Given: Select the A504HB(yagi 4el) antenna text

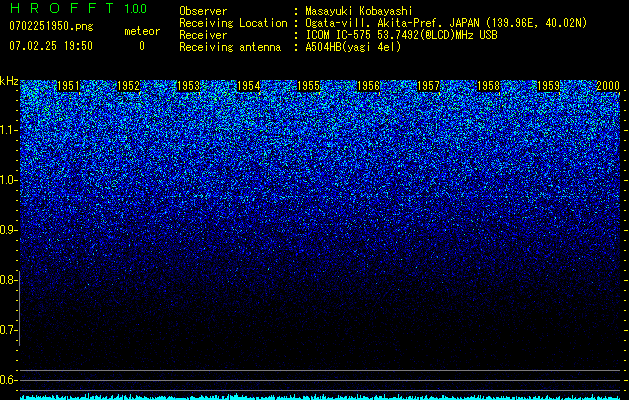Looking at the screenshot, I should coord(353,47).
